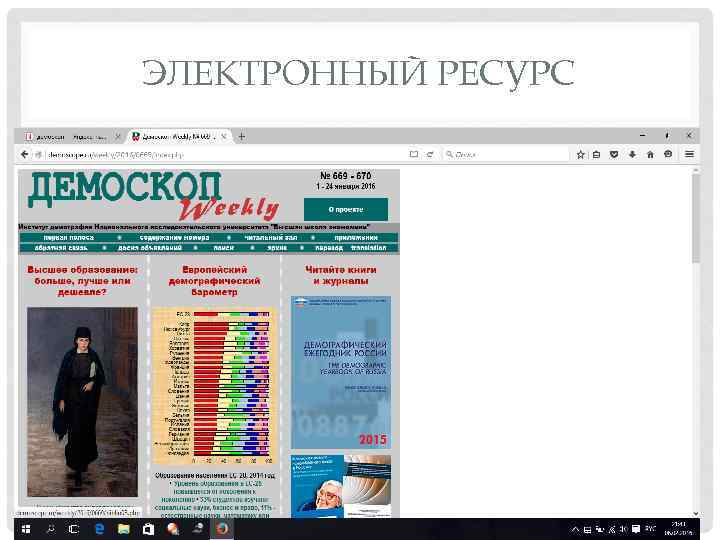This screenshot has height=540, width=720.
Task: Click the site identity icon before URL
Action: pyautogui.click(x=39, y=155)
